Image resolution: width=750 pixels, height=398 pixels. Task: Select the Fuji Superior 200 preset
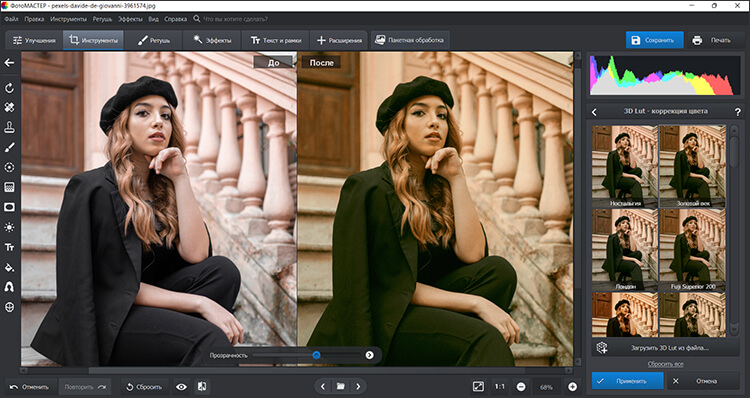point(692,250)
